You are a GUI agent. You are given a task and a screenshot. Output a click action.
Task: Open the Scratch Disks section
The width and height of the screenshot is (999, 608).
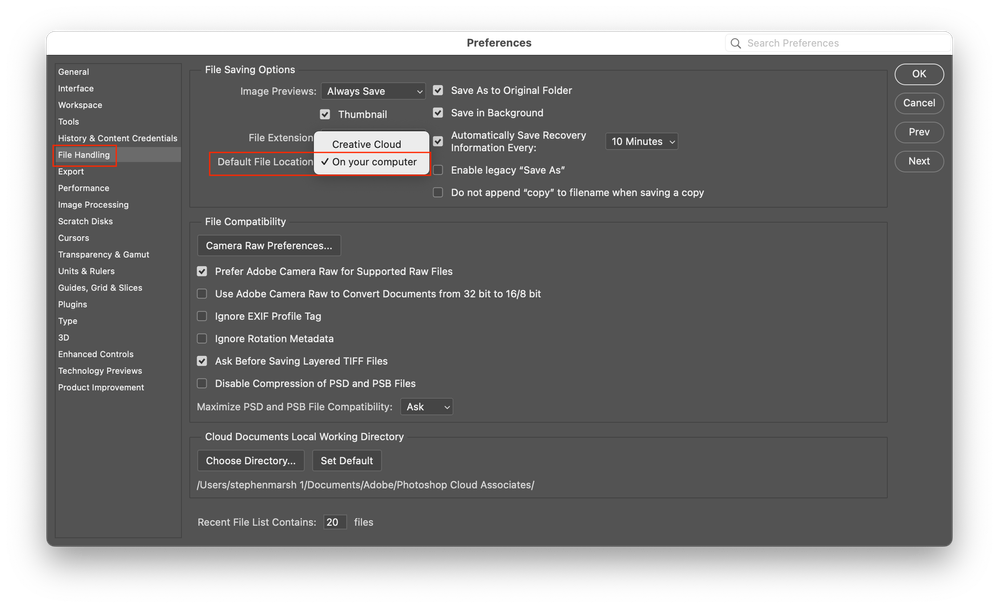click(85, 221)
